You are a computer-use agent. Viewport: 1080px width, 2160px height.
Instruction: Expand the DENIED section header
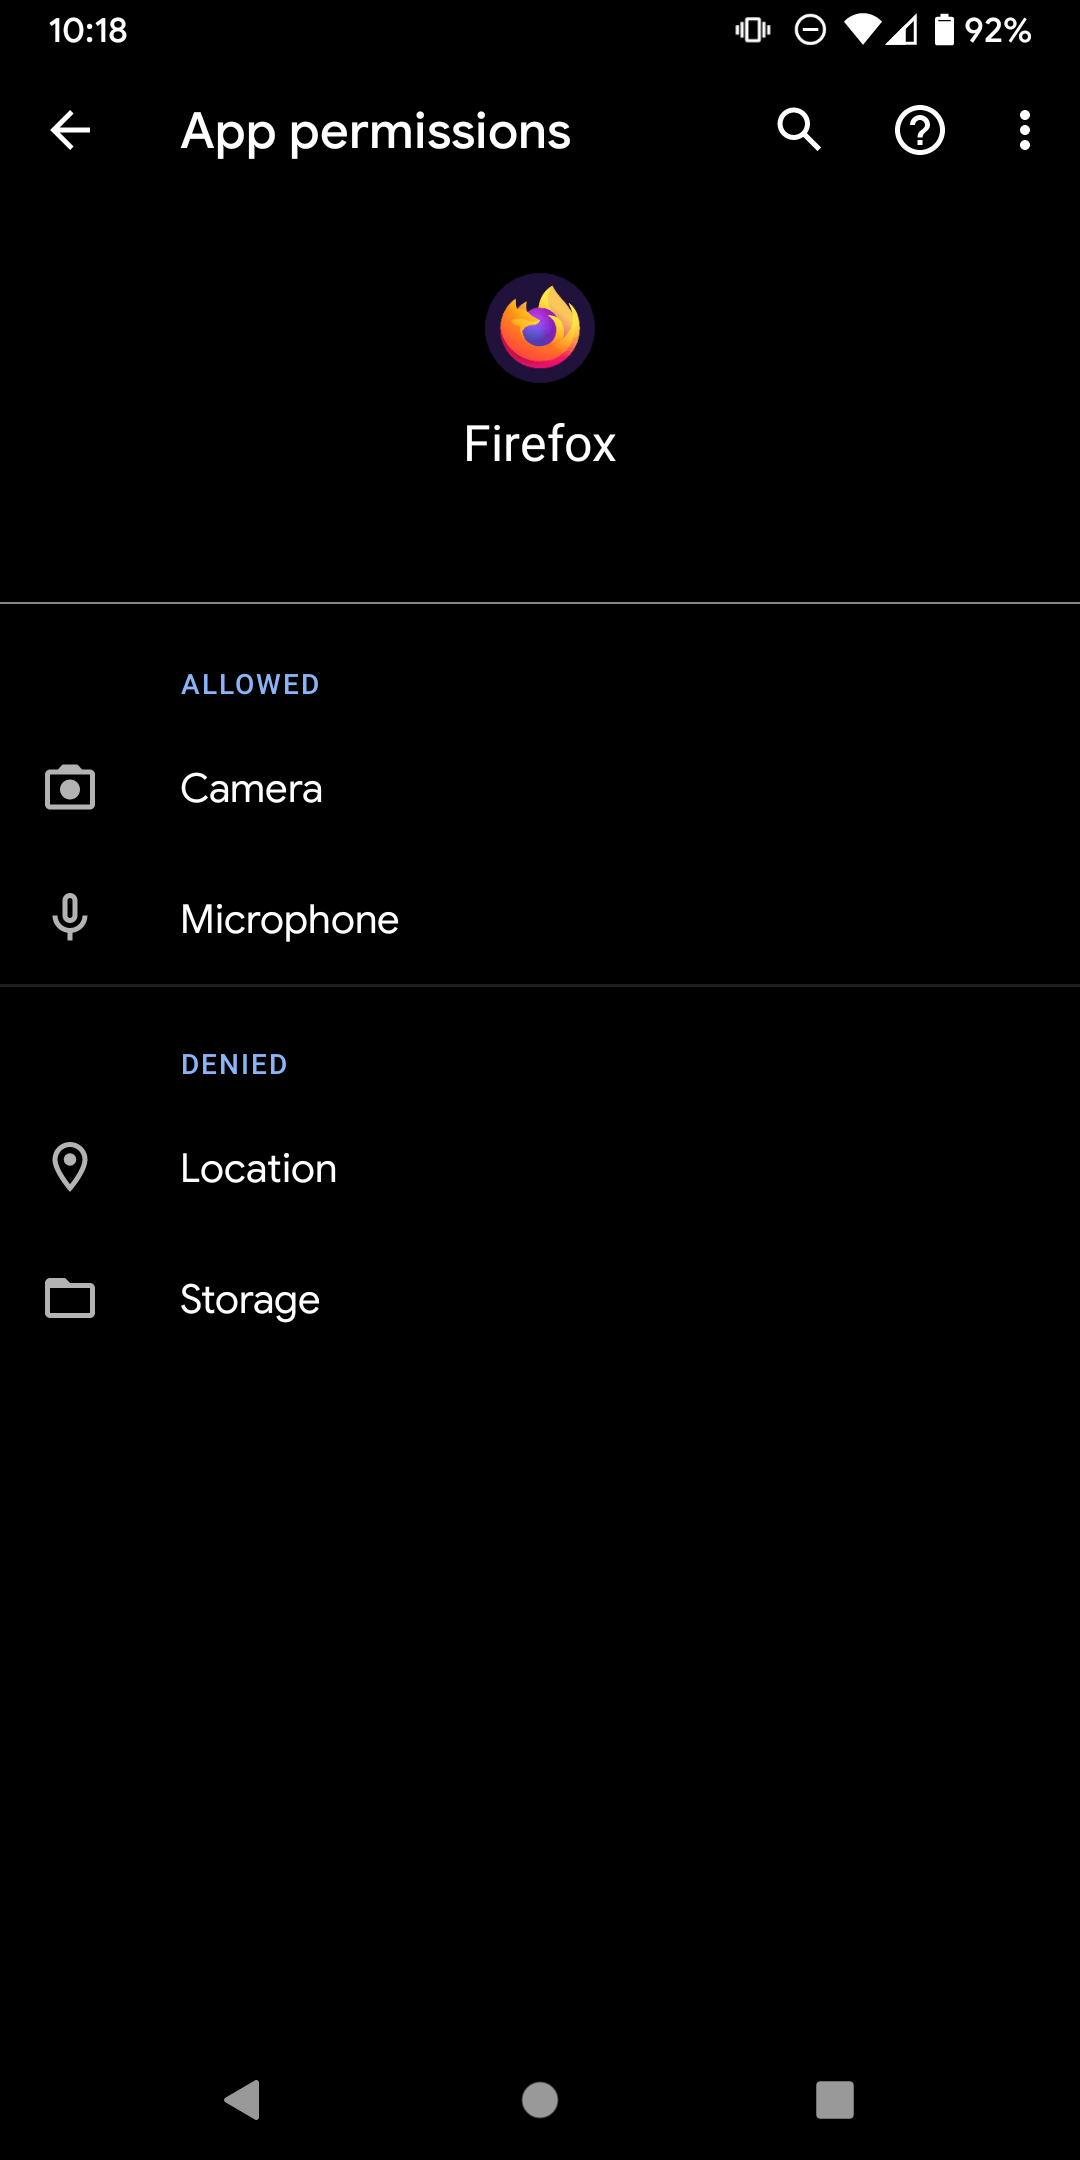pos(234,1064)
